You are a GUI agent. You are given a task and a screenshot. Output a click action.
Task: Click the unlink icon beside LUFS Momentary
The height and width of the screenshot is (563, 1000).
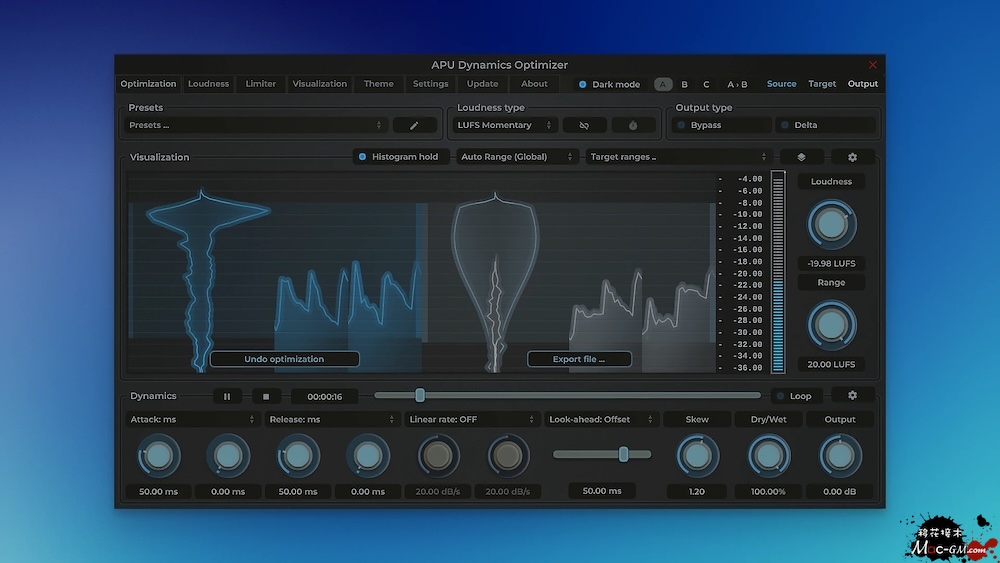coord(584,126)
